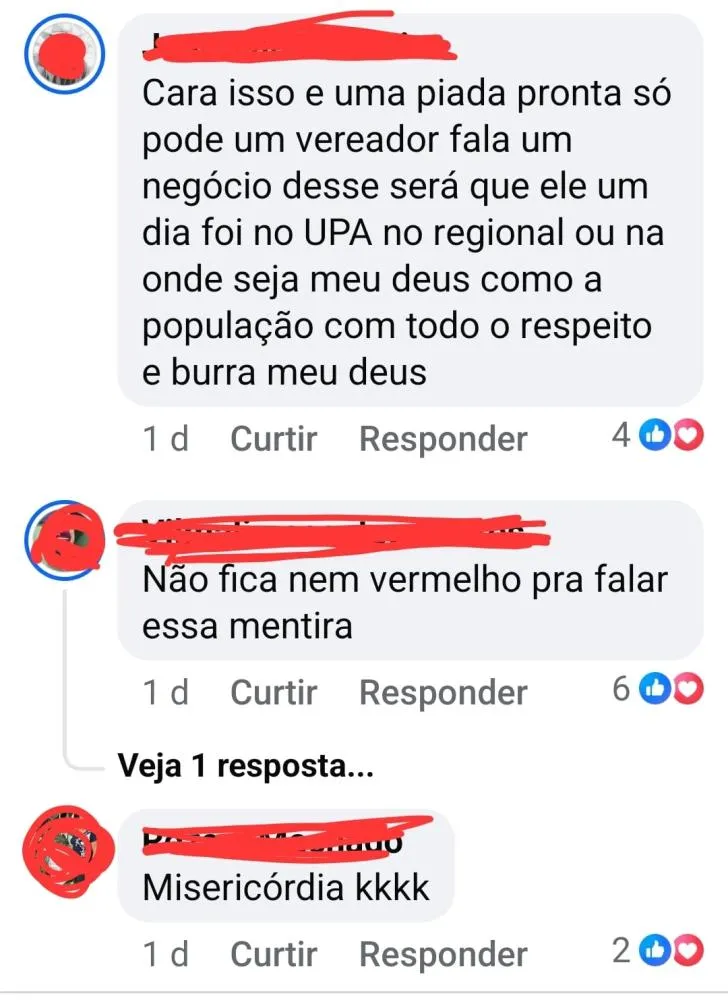Open first commenter's profile picture
Screen dimensions: 728x1000
64,54
